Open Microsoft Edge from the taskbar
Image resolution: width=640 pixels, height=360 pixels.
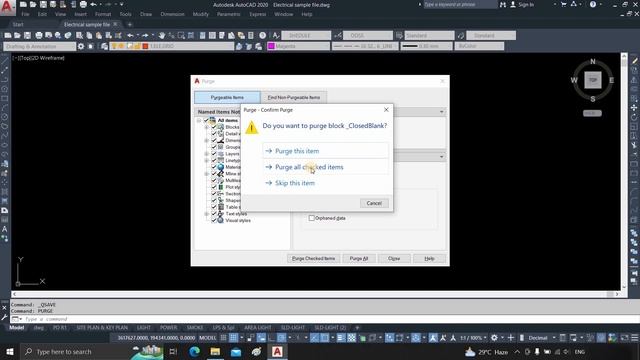click(x=194, y=351)
